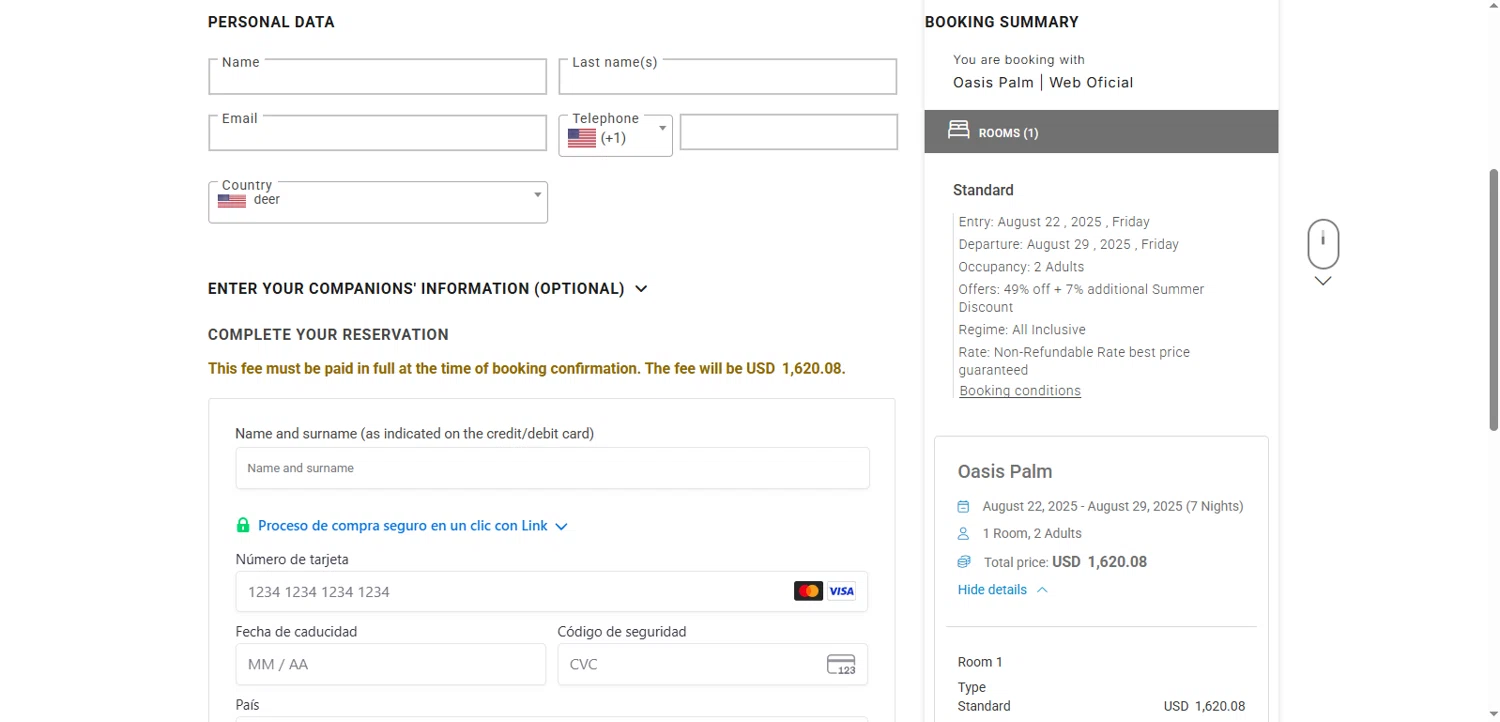Expand the companions' information section
The width and height of the screenshot is (1500, 722).
coord(428,289)
